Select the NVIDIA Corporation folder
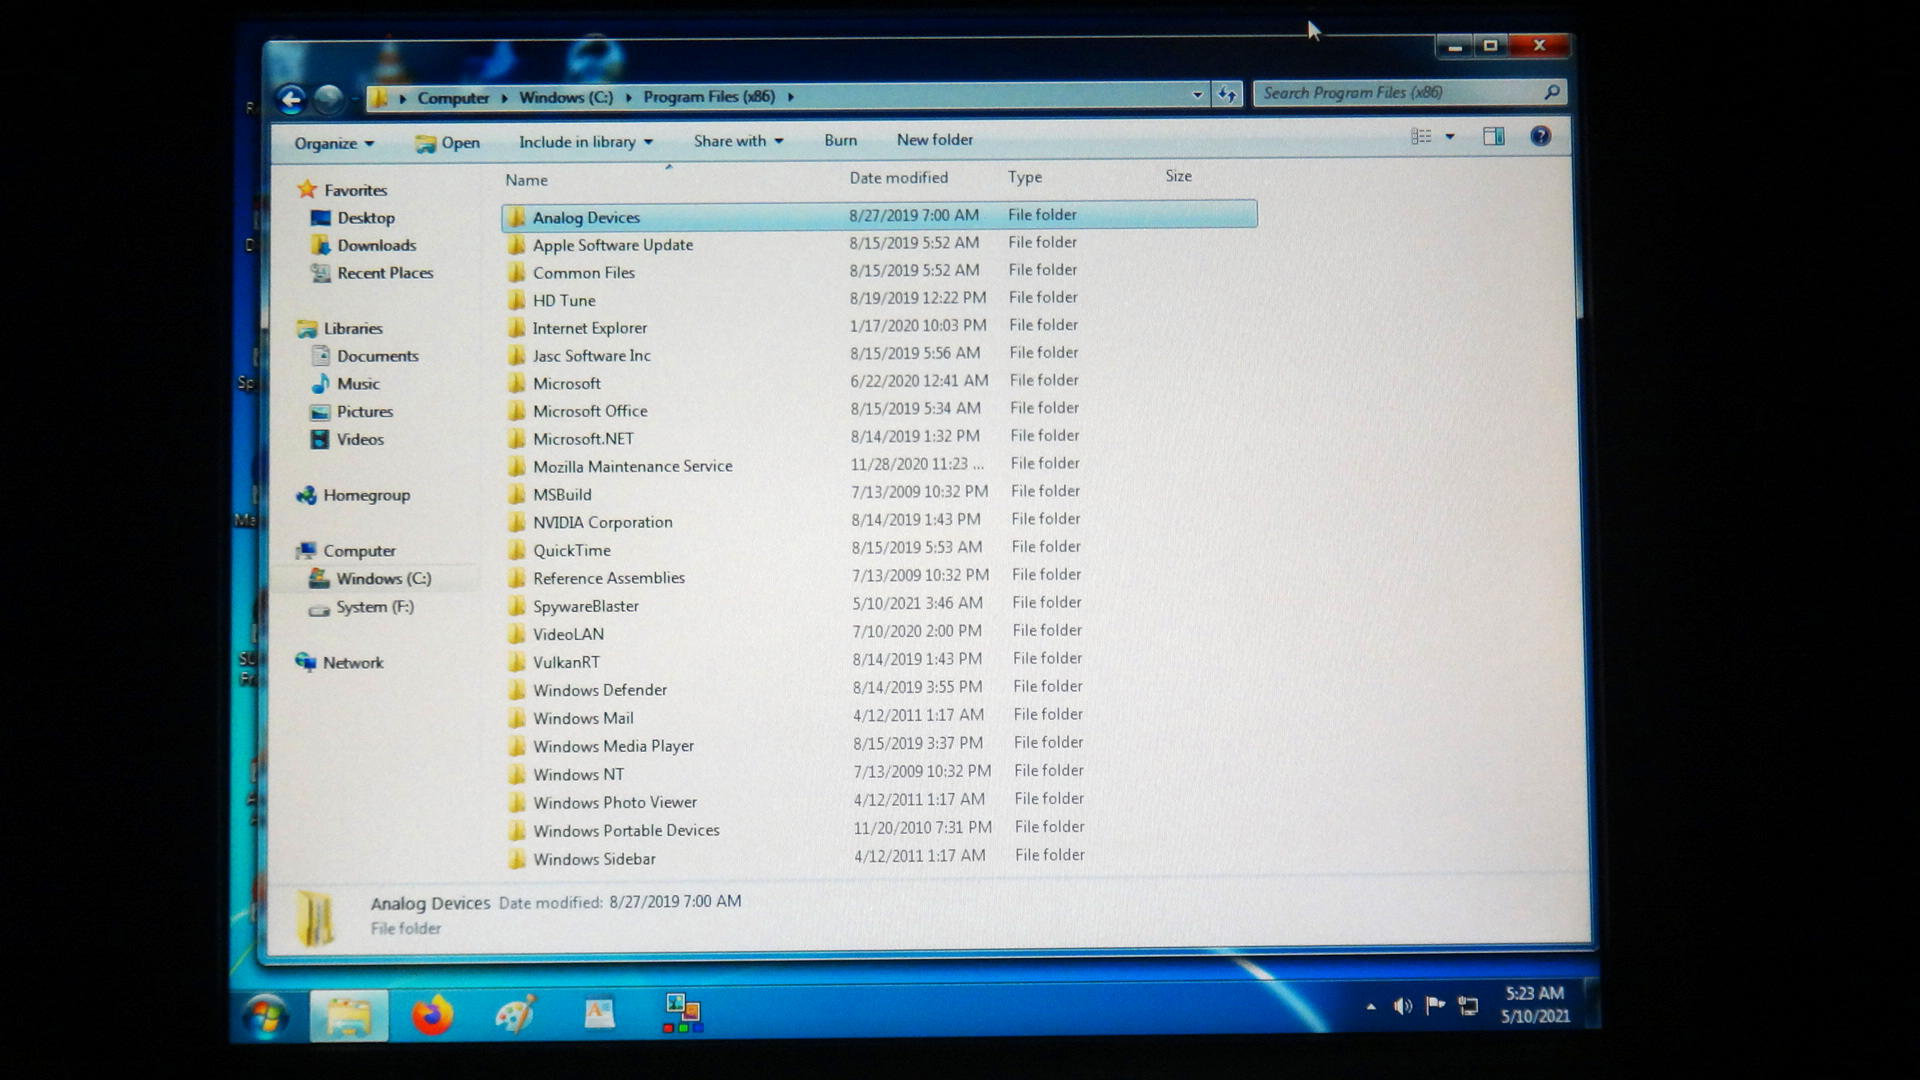 (603, 523)
